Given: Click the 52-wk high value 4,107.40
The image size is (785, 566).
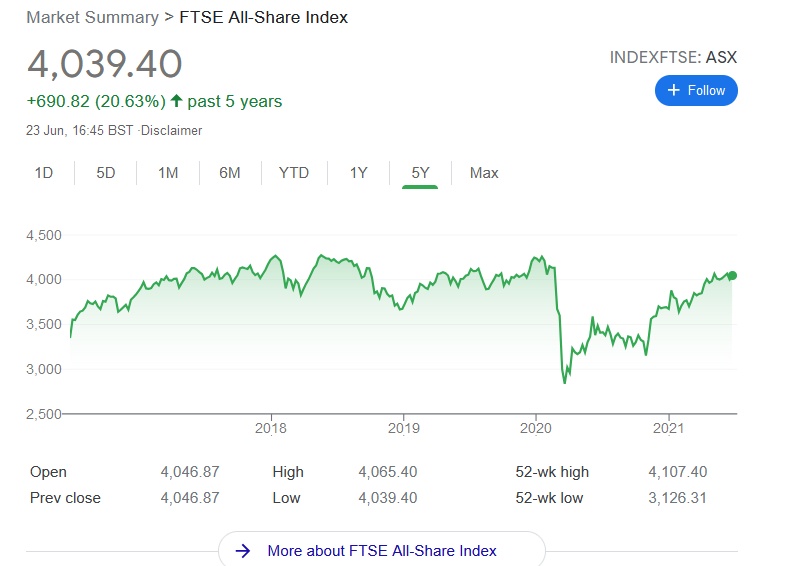Looking at the screenshot, I should (678, 472).
